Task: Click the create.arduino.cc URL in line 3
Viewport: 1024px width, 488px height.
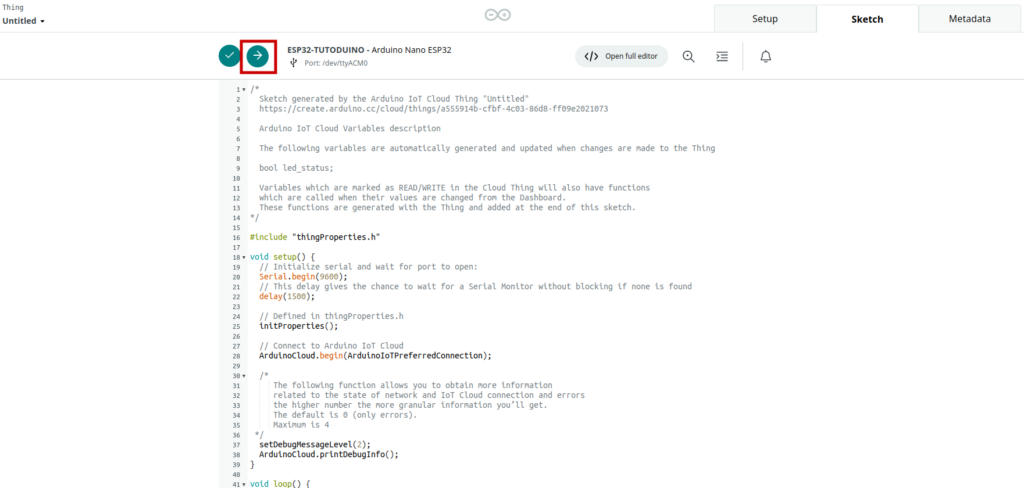Action: click(434, 108)
